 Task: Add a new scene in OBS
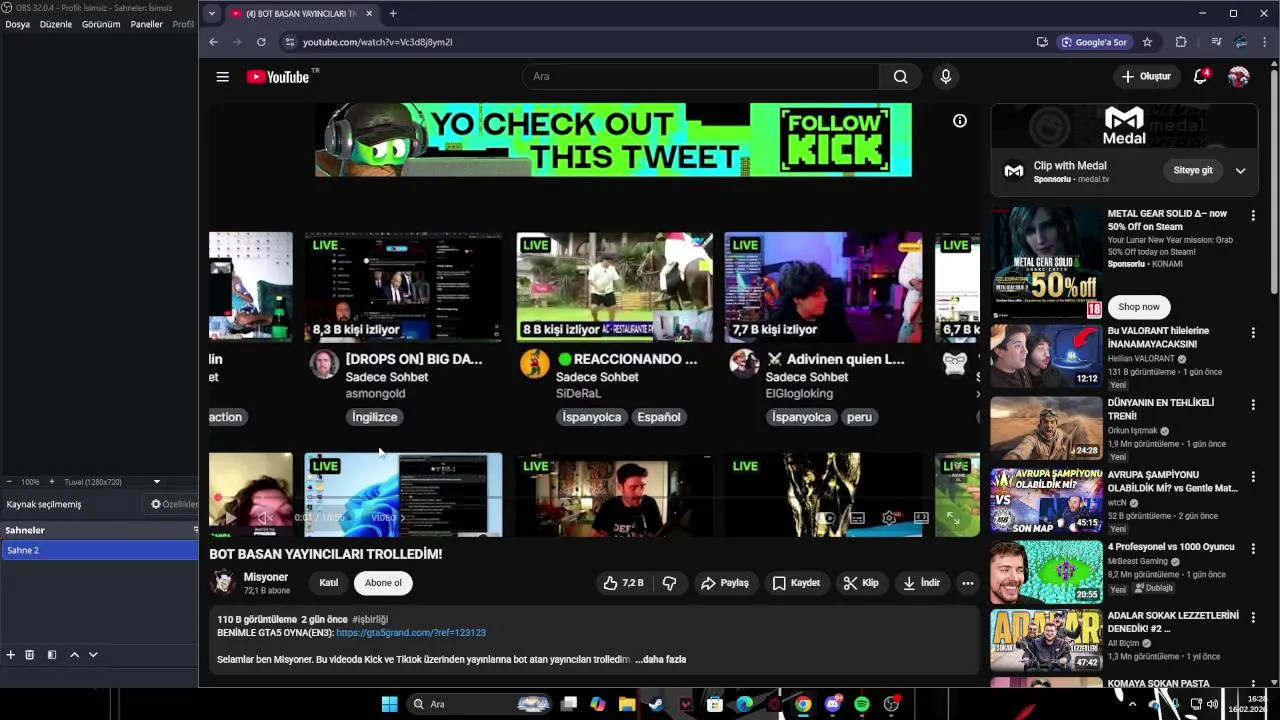[11, 655]
